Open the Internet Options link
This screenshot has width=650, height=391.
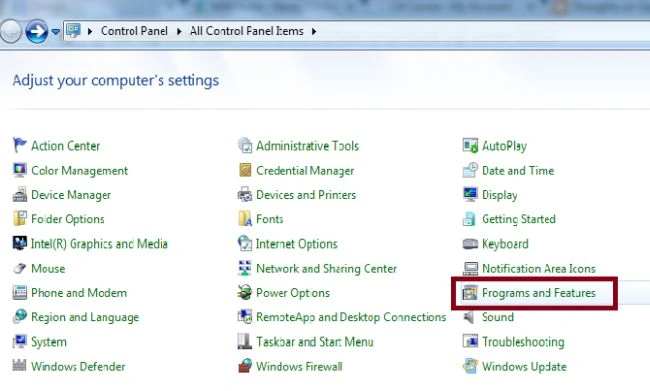click(297, 244)
